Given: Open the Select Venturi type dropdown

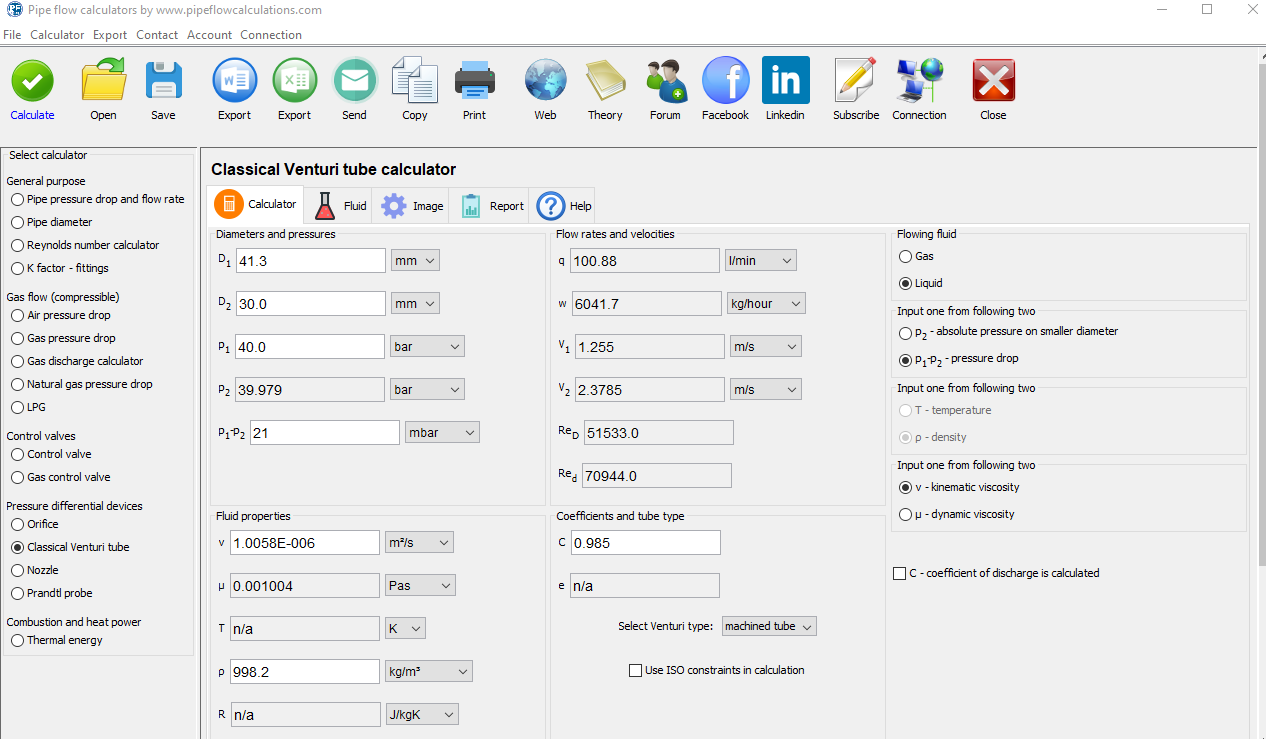Looking at the screenshot, I should pos(768,626).
